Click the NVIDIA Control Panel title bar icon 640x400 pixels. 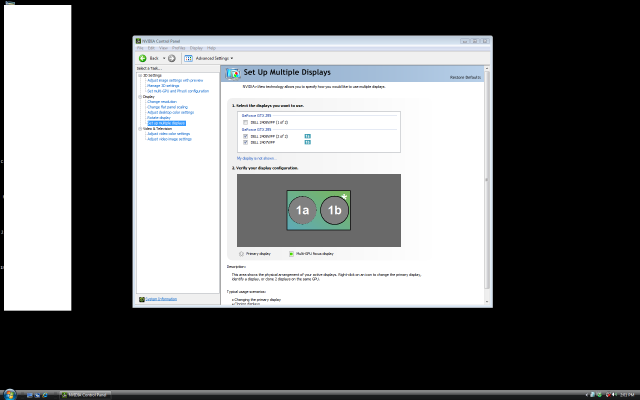[x=138, y=41]
